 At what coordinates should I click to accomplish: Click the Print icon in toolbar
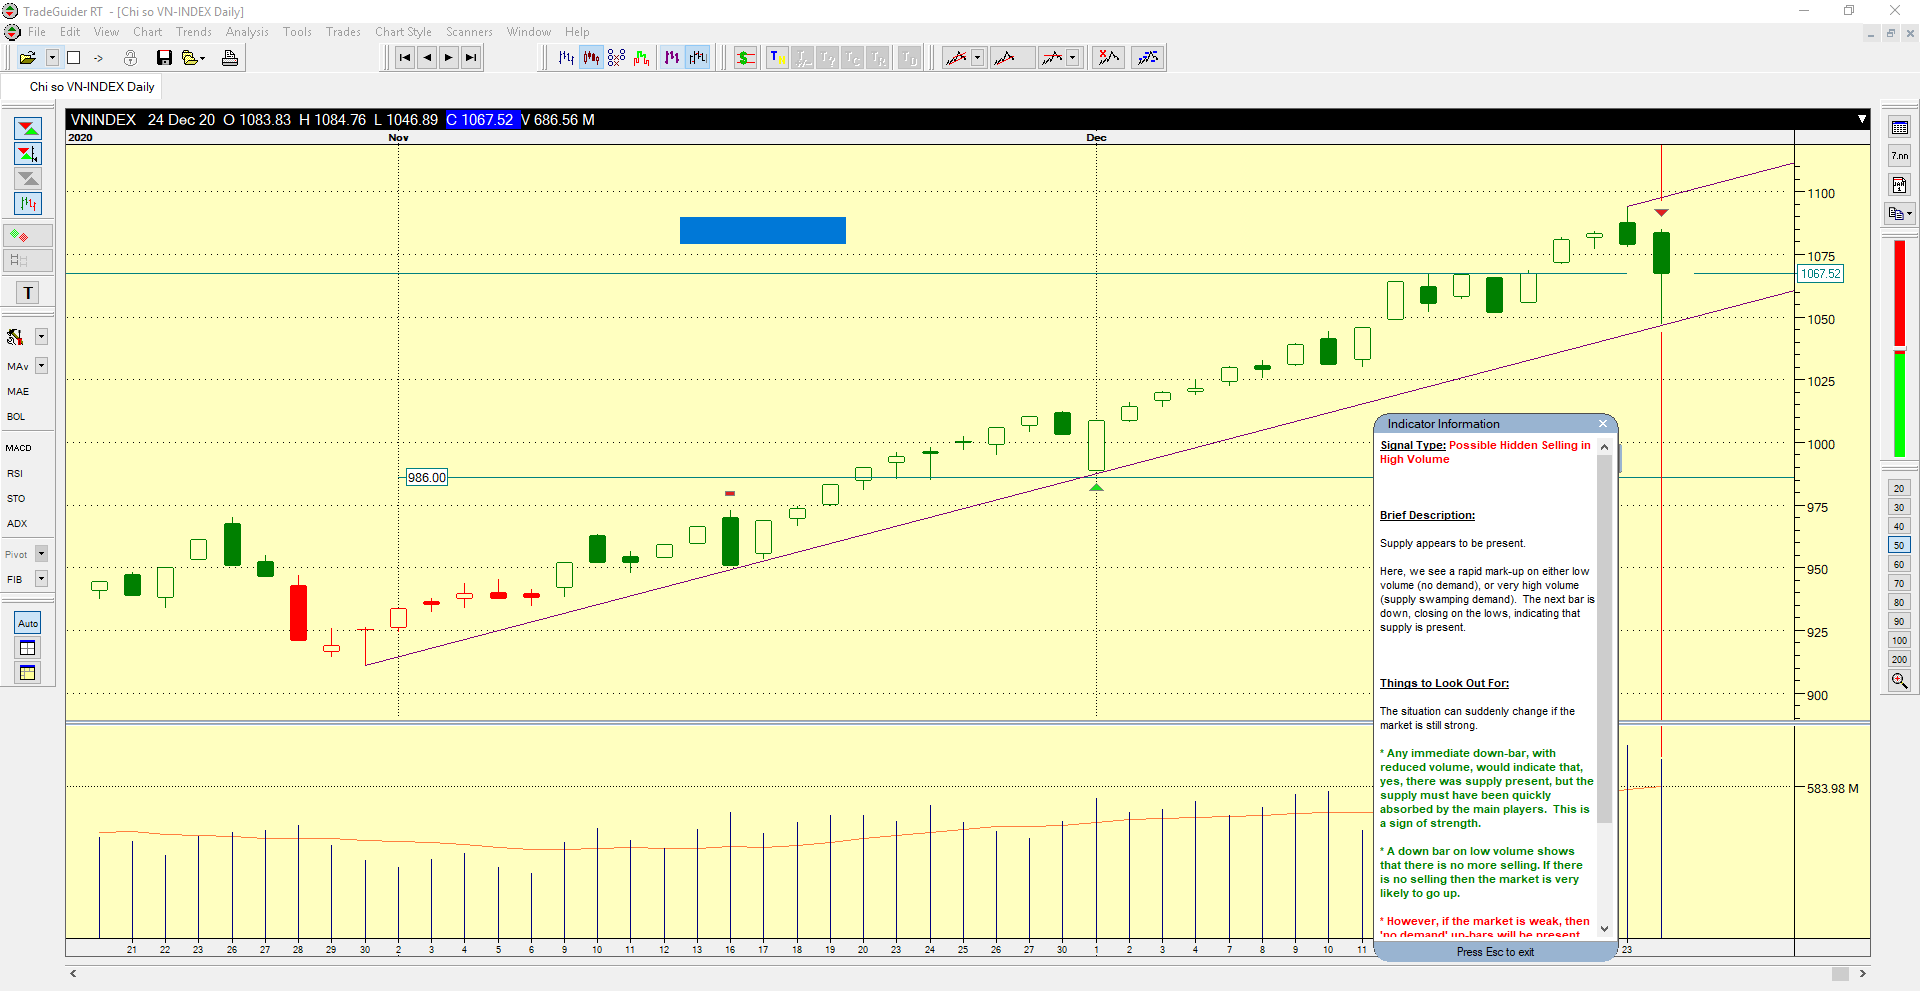pyautogui.click(x=230, y=58)
